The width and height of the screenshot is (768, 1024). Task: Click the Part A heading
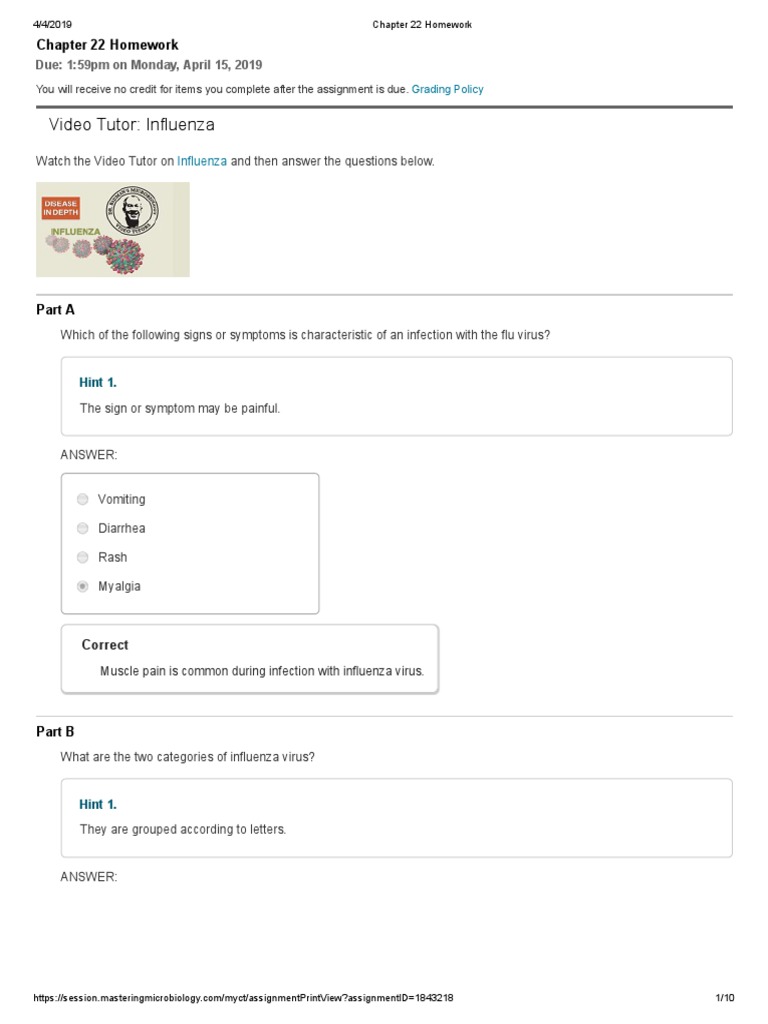click(x=55, y=310)
